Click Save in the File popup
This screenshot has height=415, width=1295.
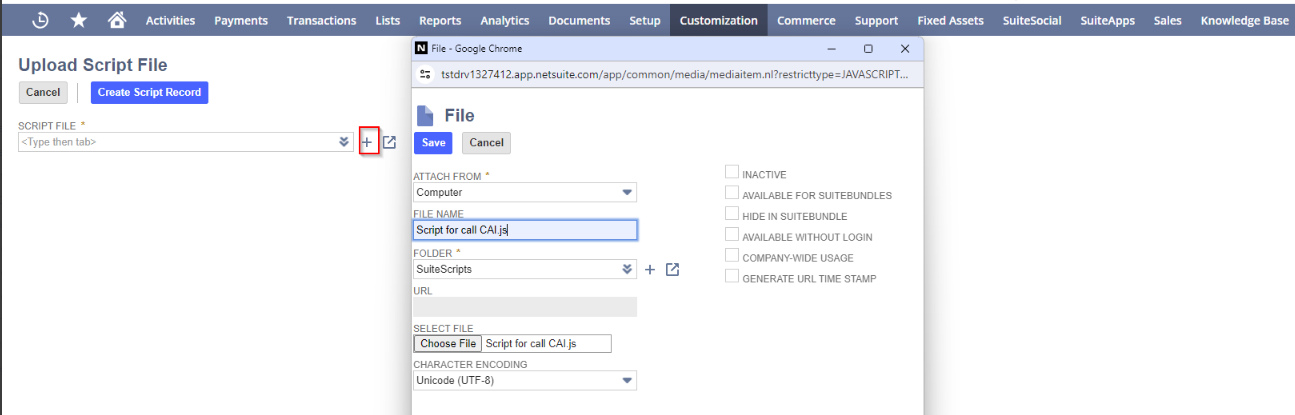coord(433,143)
